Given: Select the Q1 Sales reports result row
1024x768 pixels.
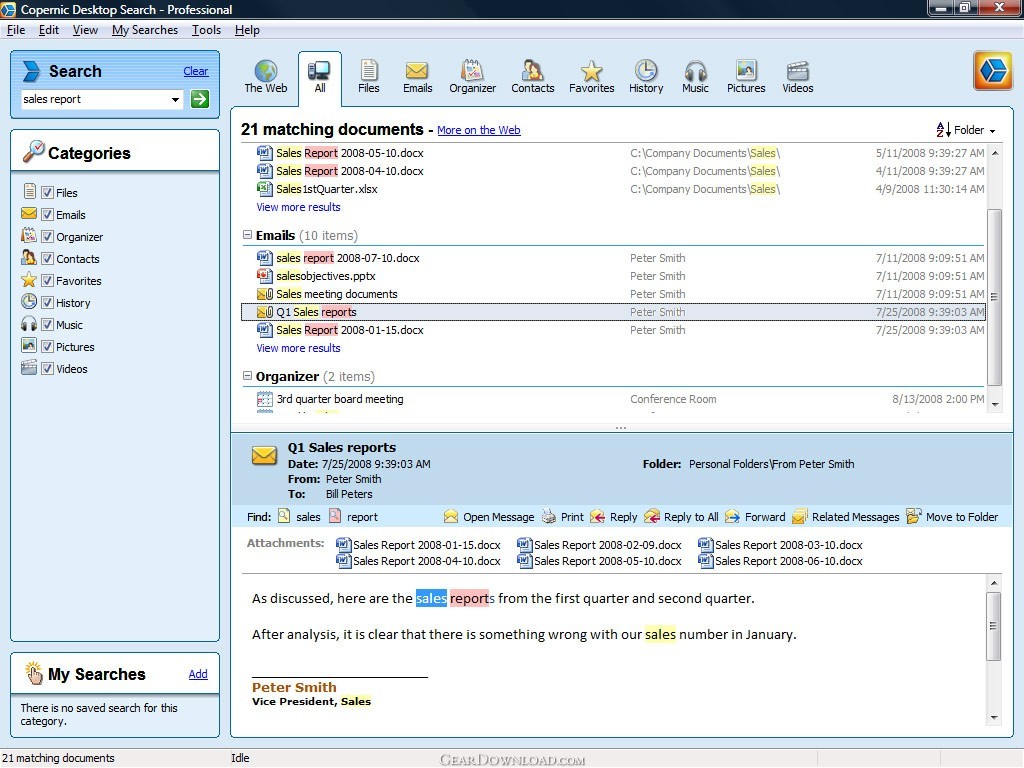Looking at the screenshot, I should pos(613,312).
